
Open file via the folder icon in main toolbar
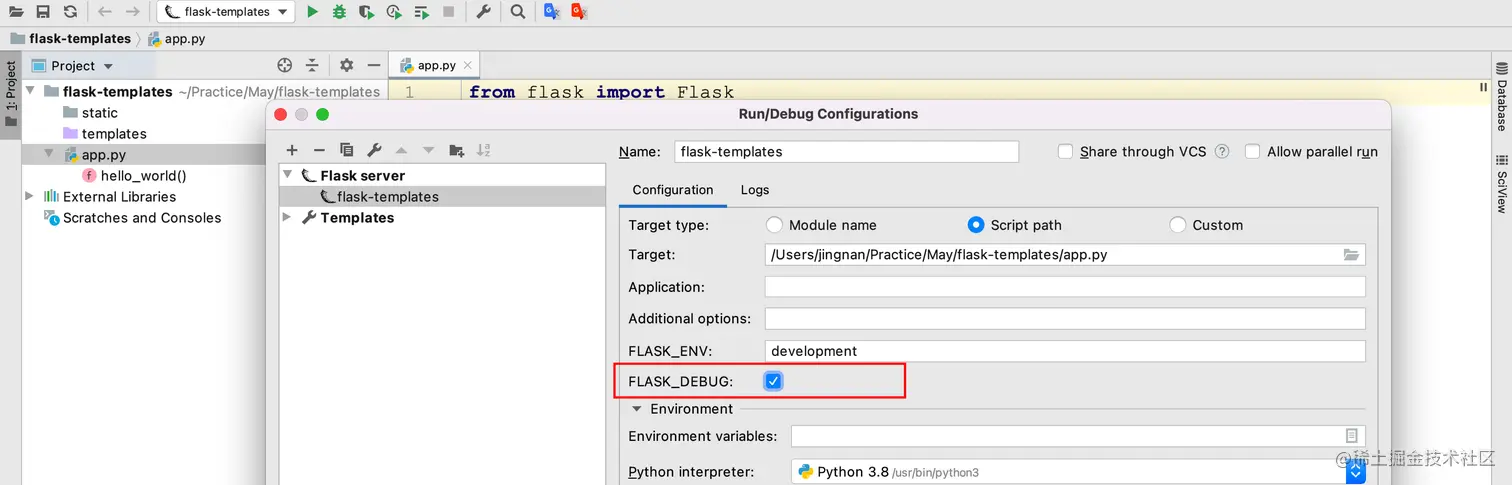click(x=16, y=12)
